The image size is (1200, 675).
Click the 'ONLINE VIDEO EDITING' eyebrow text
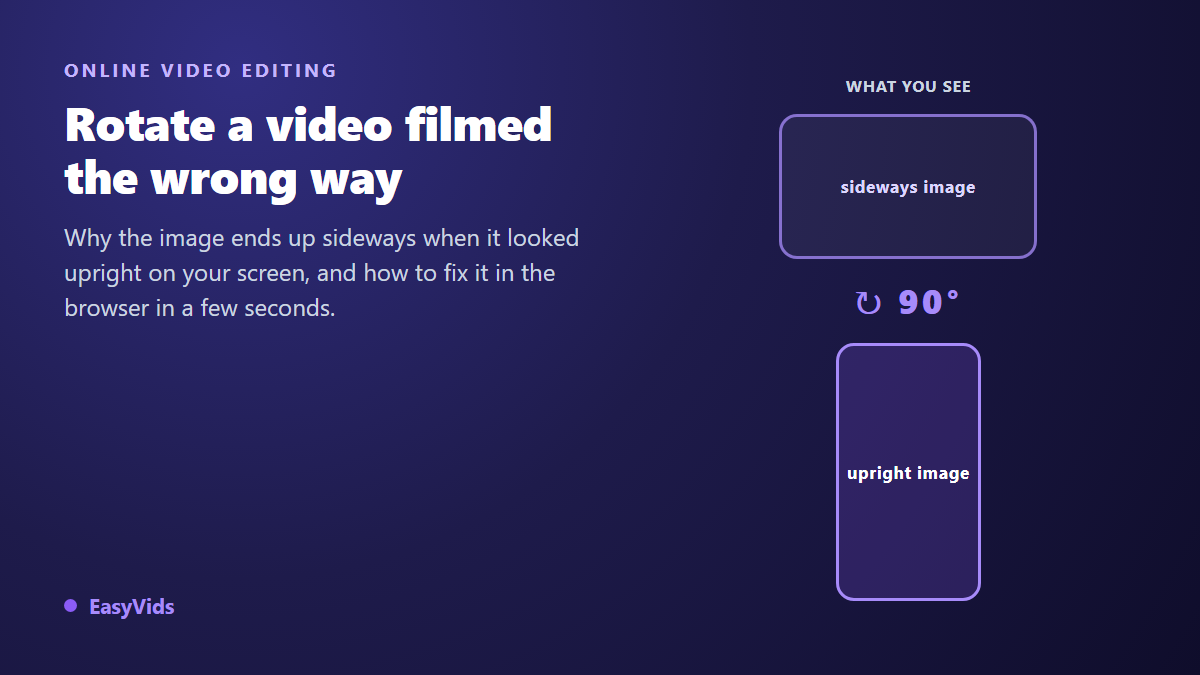(201, 71)
